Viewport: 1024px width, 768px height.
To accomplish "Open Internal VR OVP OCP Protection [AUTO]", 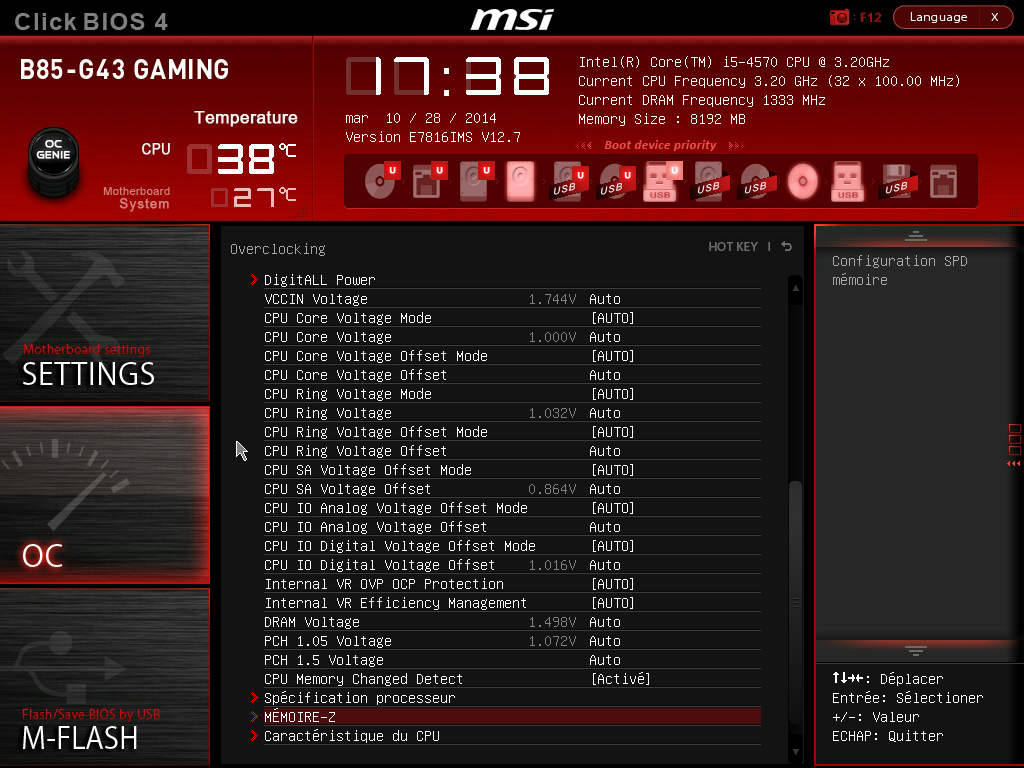I will pos(613,584).
